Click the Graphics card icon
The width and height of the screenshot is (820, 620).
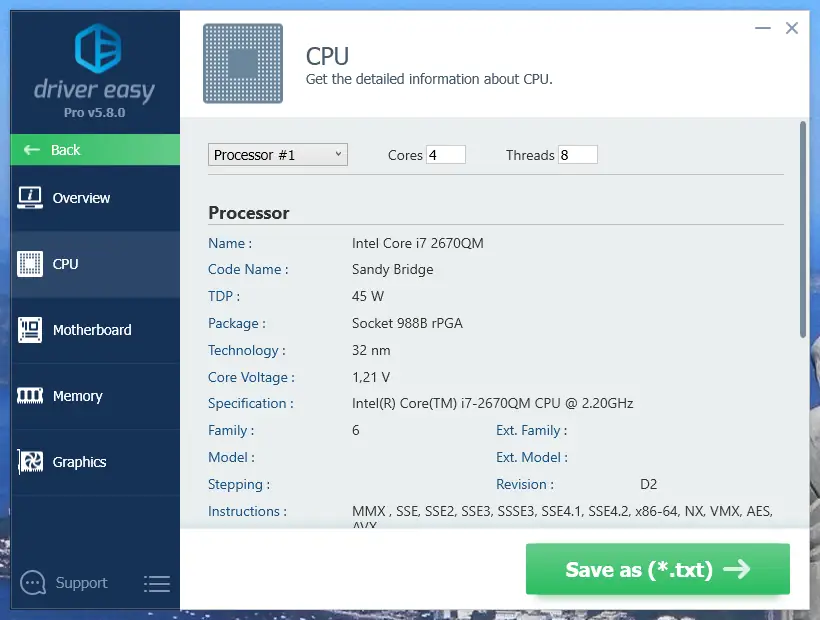tap(30, 462)
